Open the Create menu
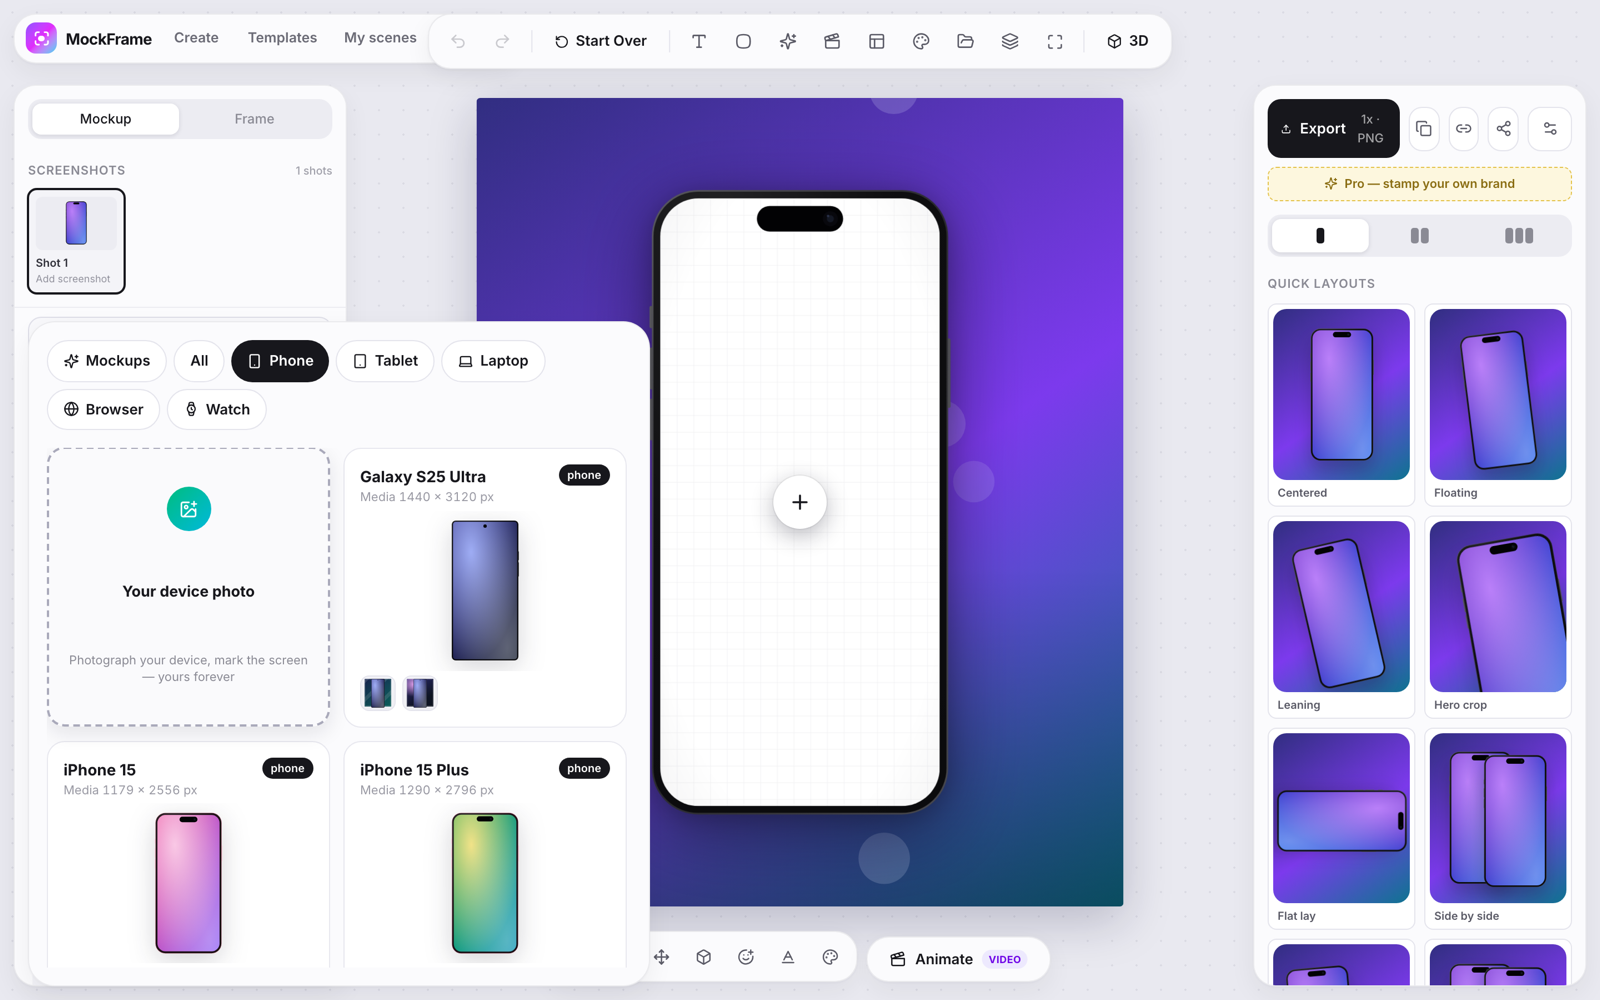This screenshot has height=1000, width=1600. pyautogui.click(x=196, y=38)
